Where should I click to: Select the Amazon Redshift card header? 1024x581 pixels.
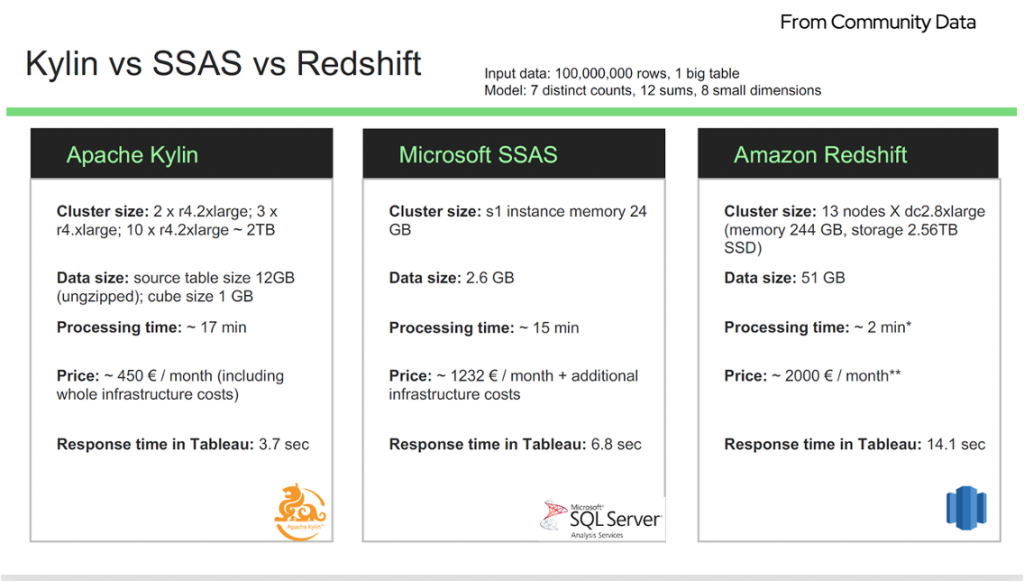click(848, 153)
